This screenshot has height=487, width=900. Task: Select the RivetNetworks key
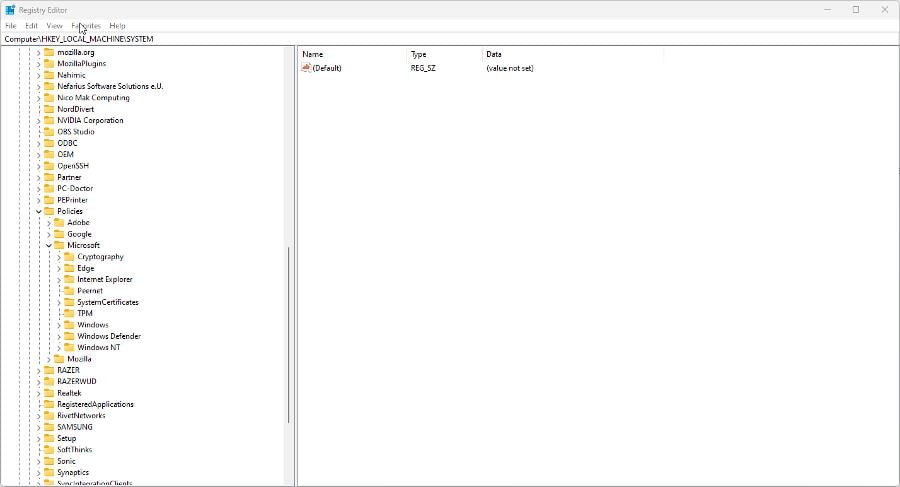point(81,416)
